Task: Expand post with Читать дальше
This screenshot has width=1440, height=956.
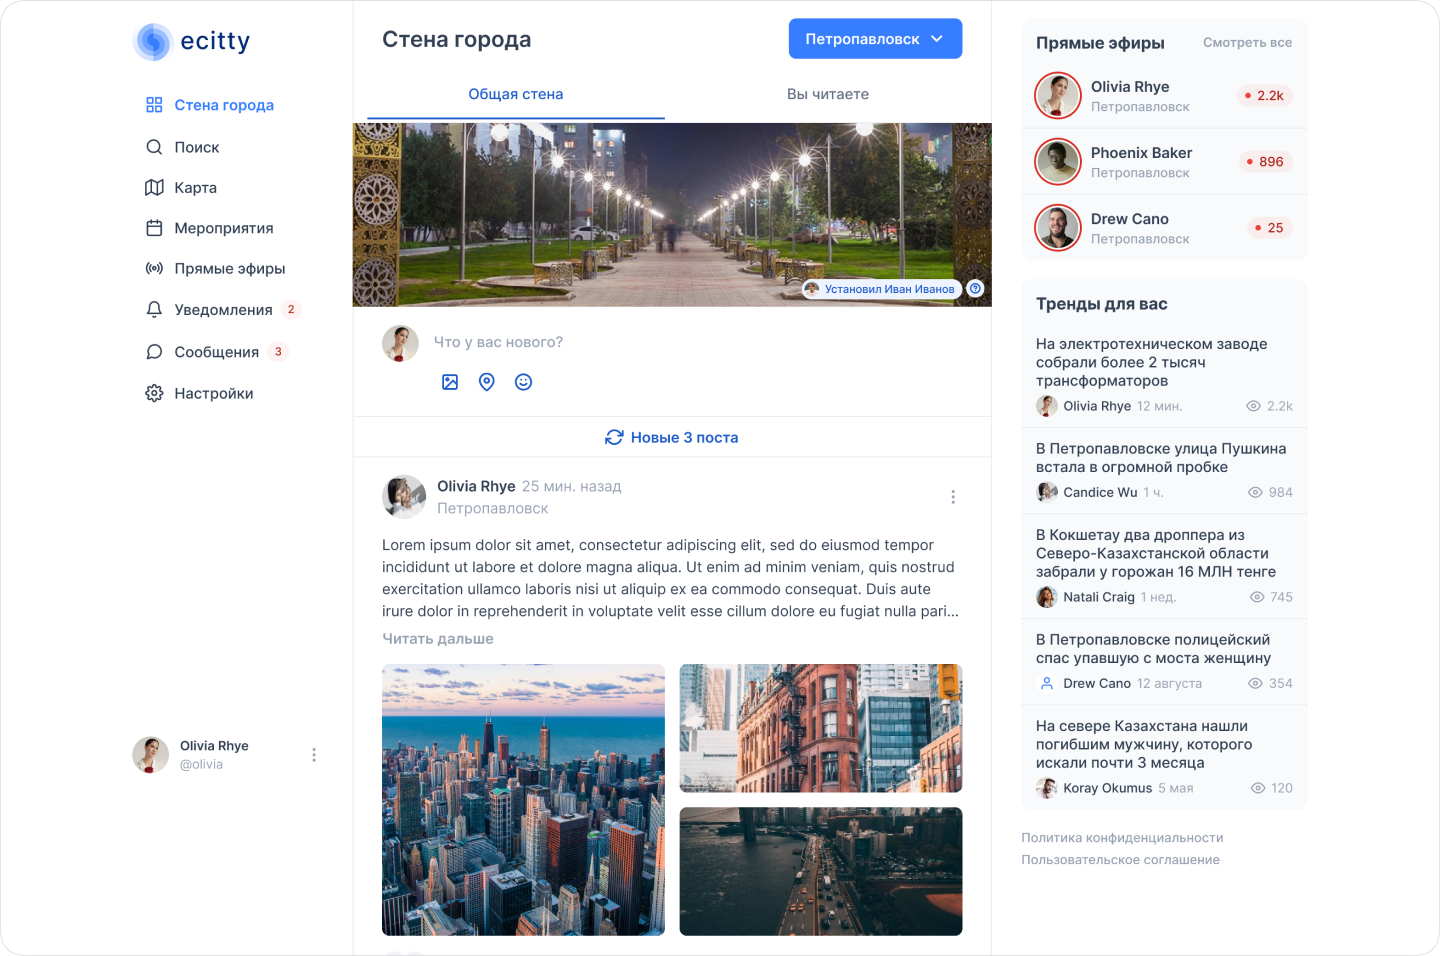Action: 438,639
